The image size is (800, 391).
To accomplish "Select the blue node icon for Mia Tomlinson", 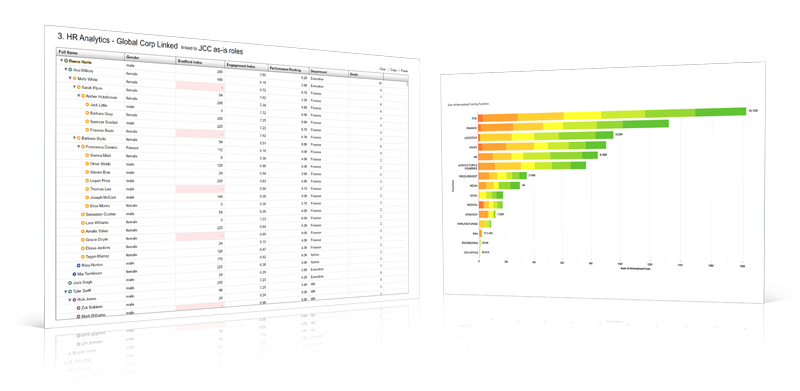I will pyautogui.click(x=74, y=274).
